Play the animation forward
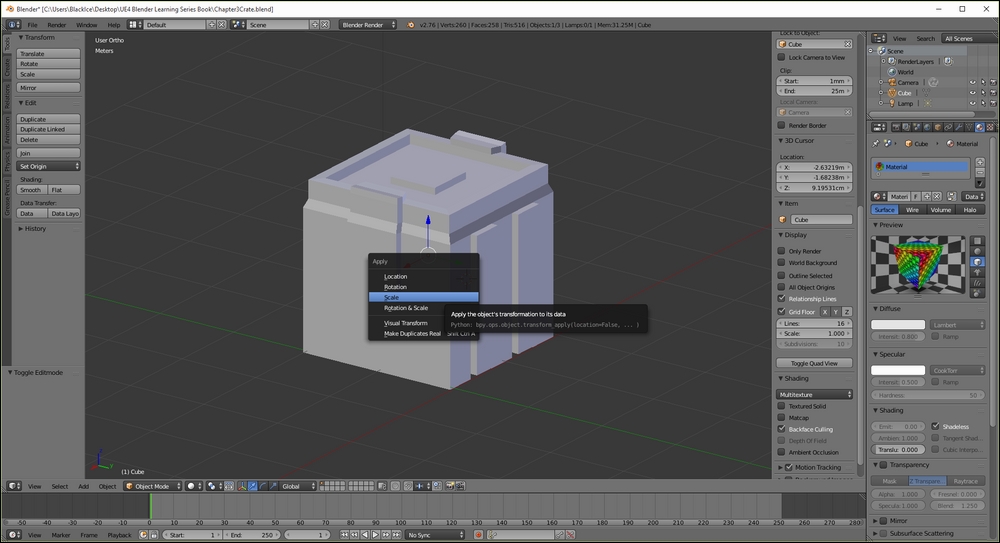Screen dimensions: 1000x543 (x=375, y=535)
